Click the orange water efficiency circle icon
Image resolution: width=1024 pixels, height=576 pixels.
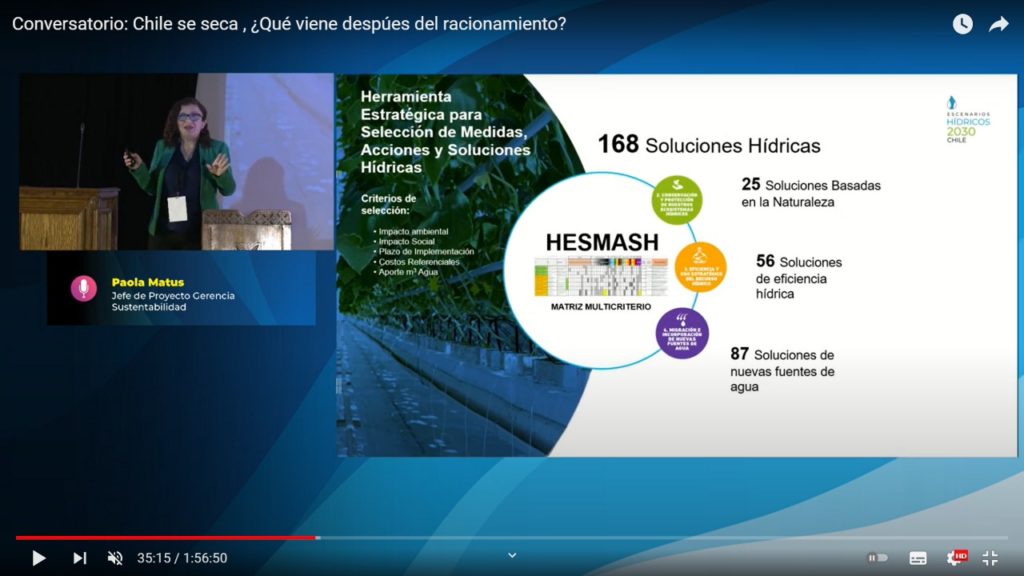(700, 266)
